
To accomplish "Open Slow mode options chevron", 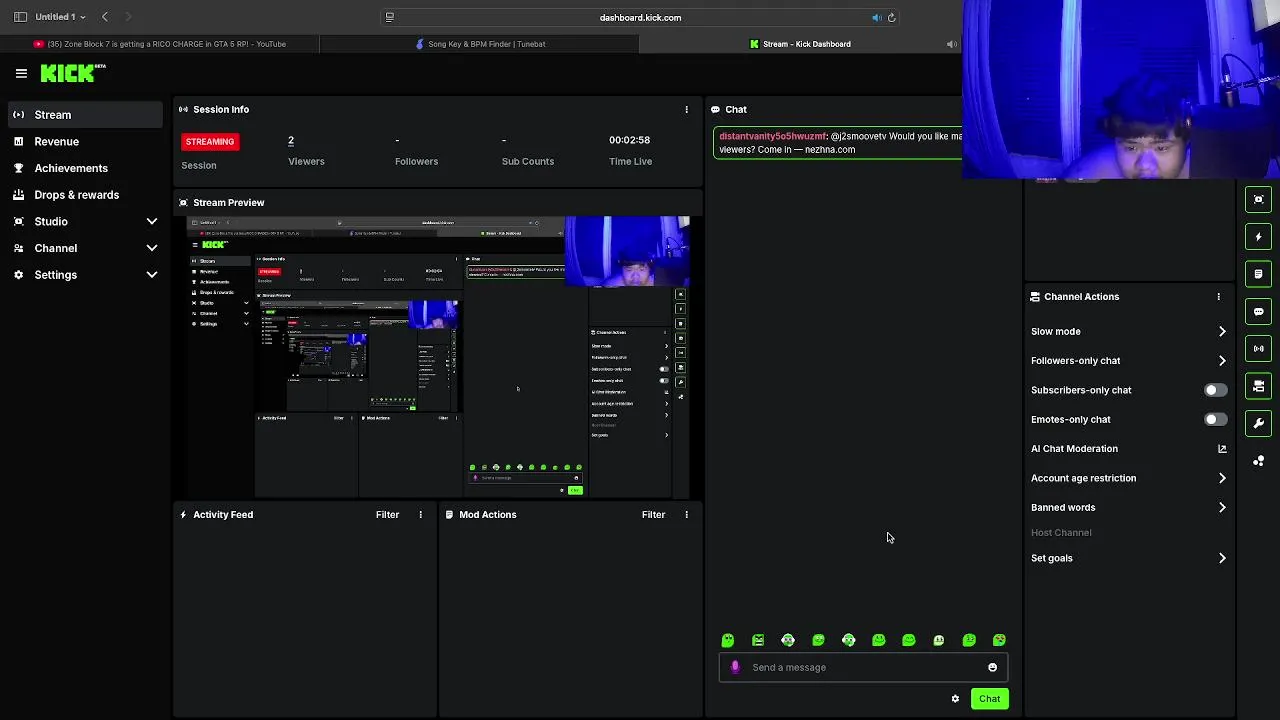I will (x=1222, y=332).
